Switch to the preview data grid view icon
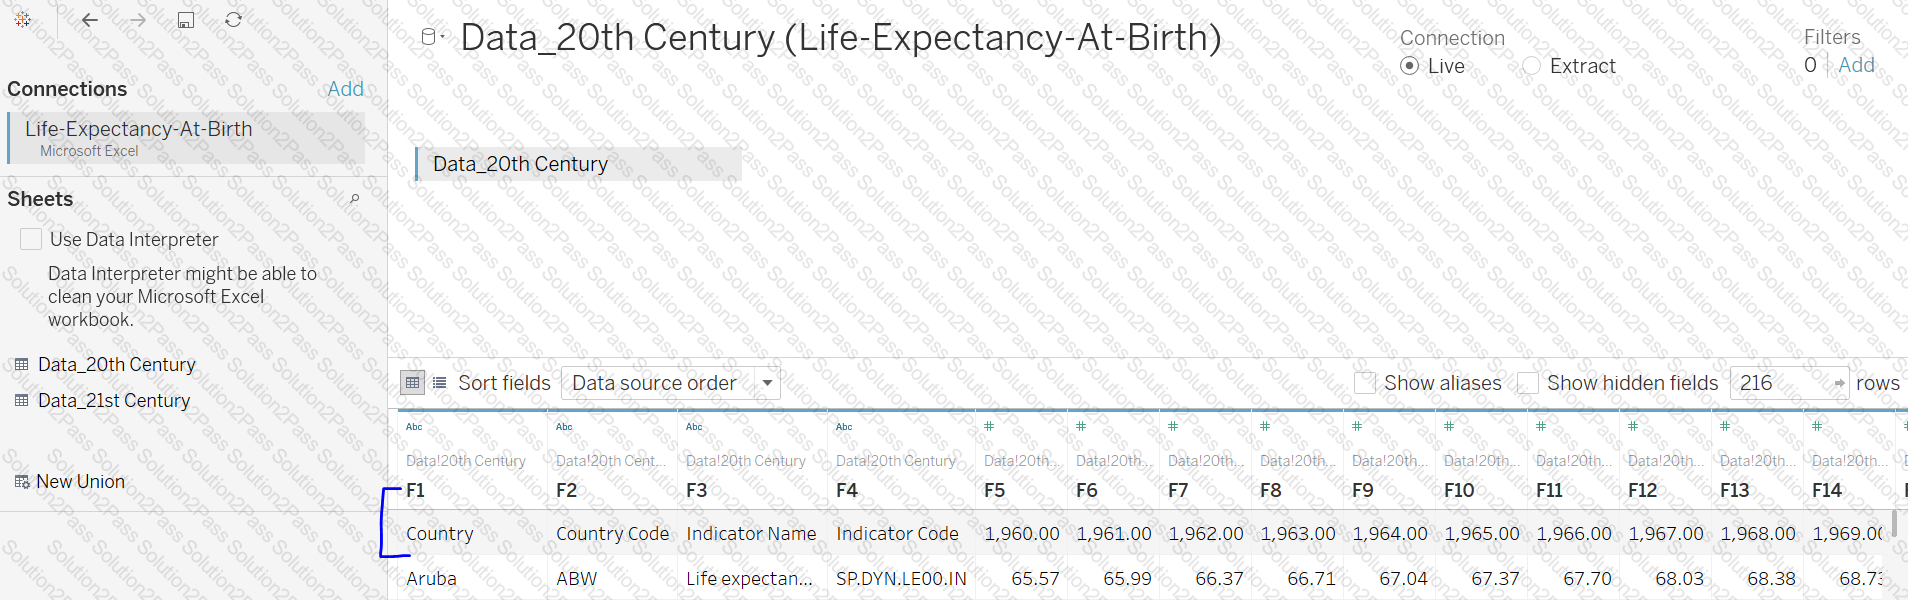This screenshot has width=1908, height=600. tap(412, 383)
